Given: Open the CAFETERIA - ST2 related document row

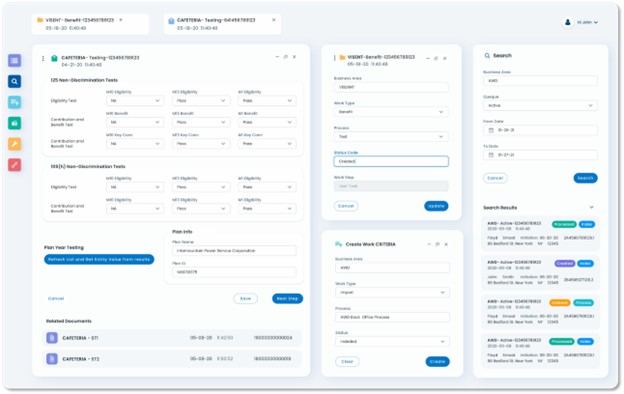Looking at the screenshot, I should click(x=172, y=359).
